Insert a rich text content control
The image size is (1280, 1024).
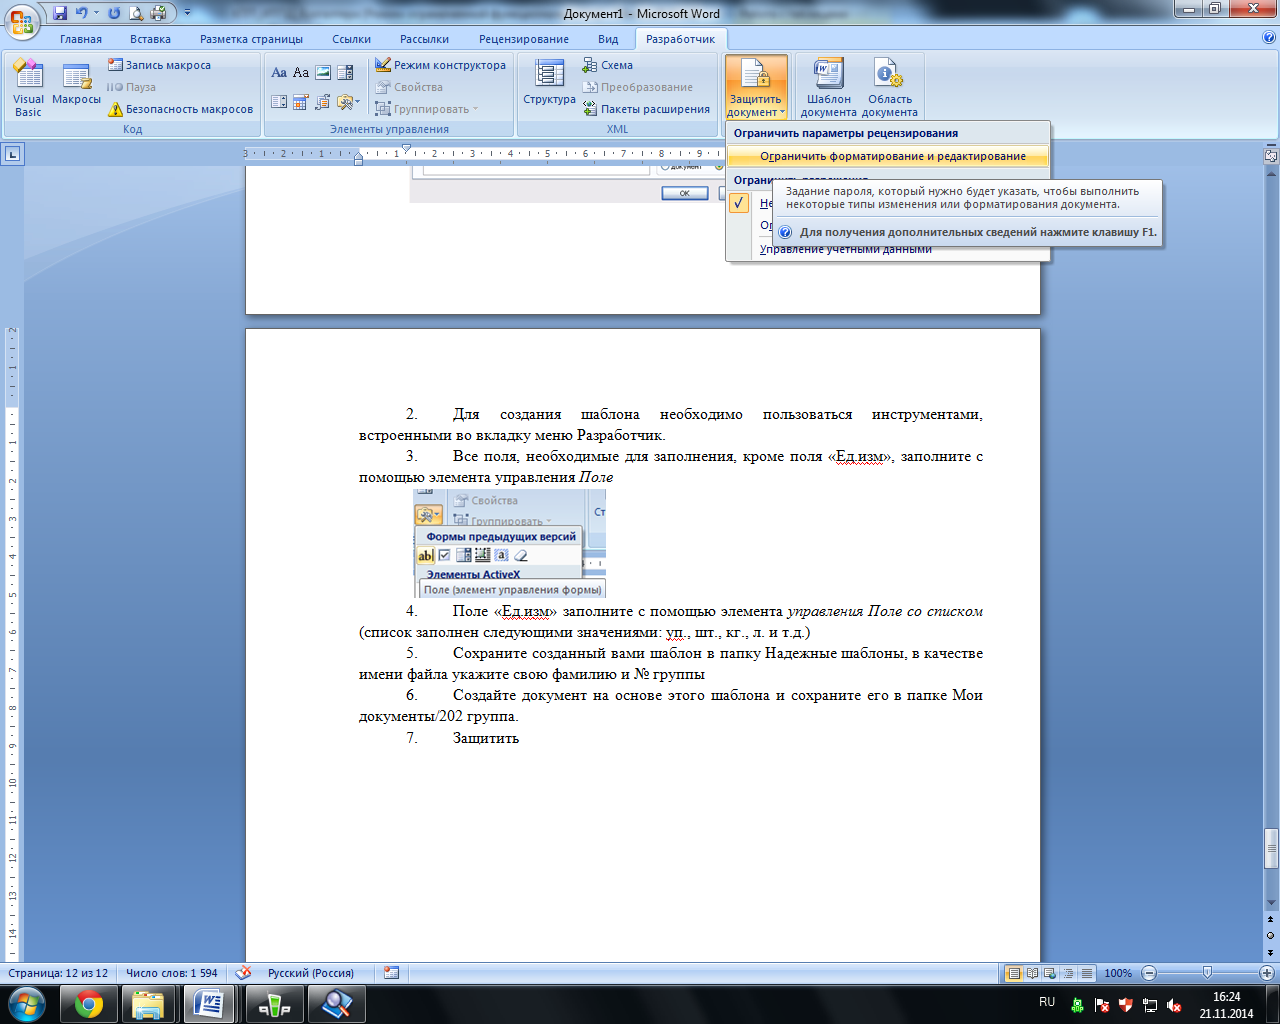[279, 73]
